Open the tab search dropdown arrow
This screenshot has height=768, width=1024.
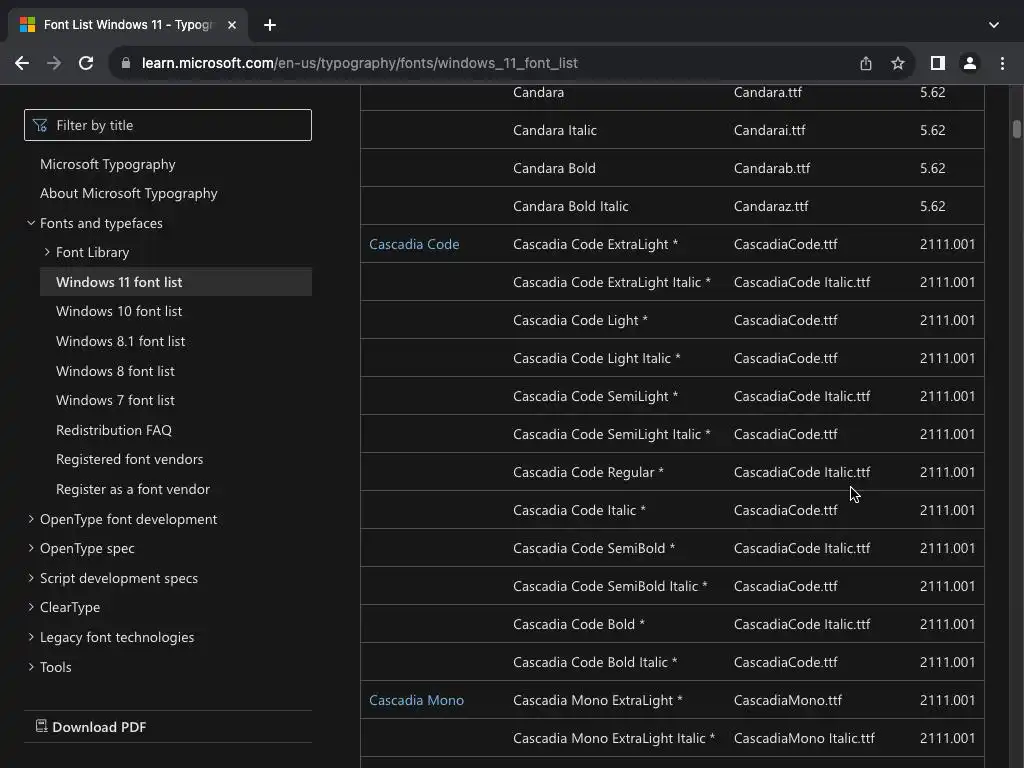(993, 25)
